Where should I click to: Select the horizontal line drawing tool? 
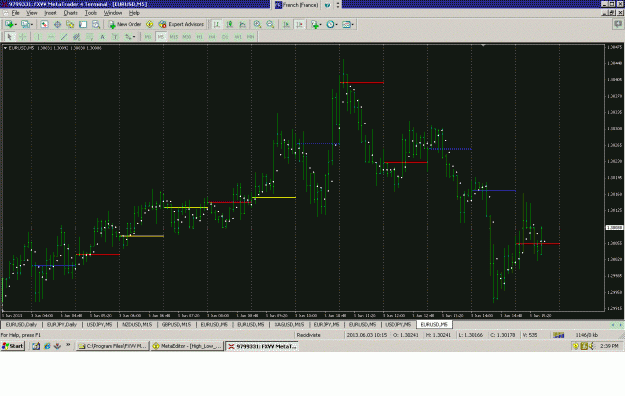point(51,37)
